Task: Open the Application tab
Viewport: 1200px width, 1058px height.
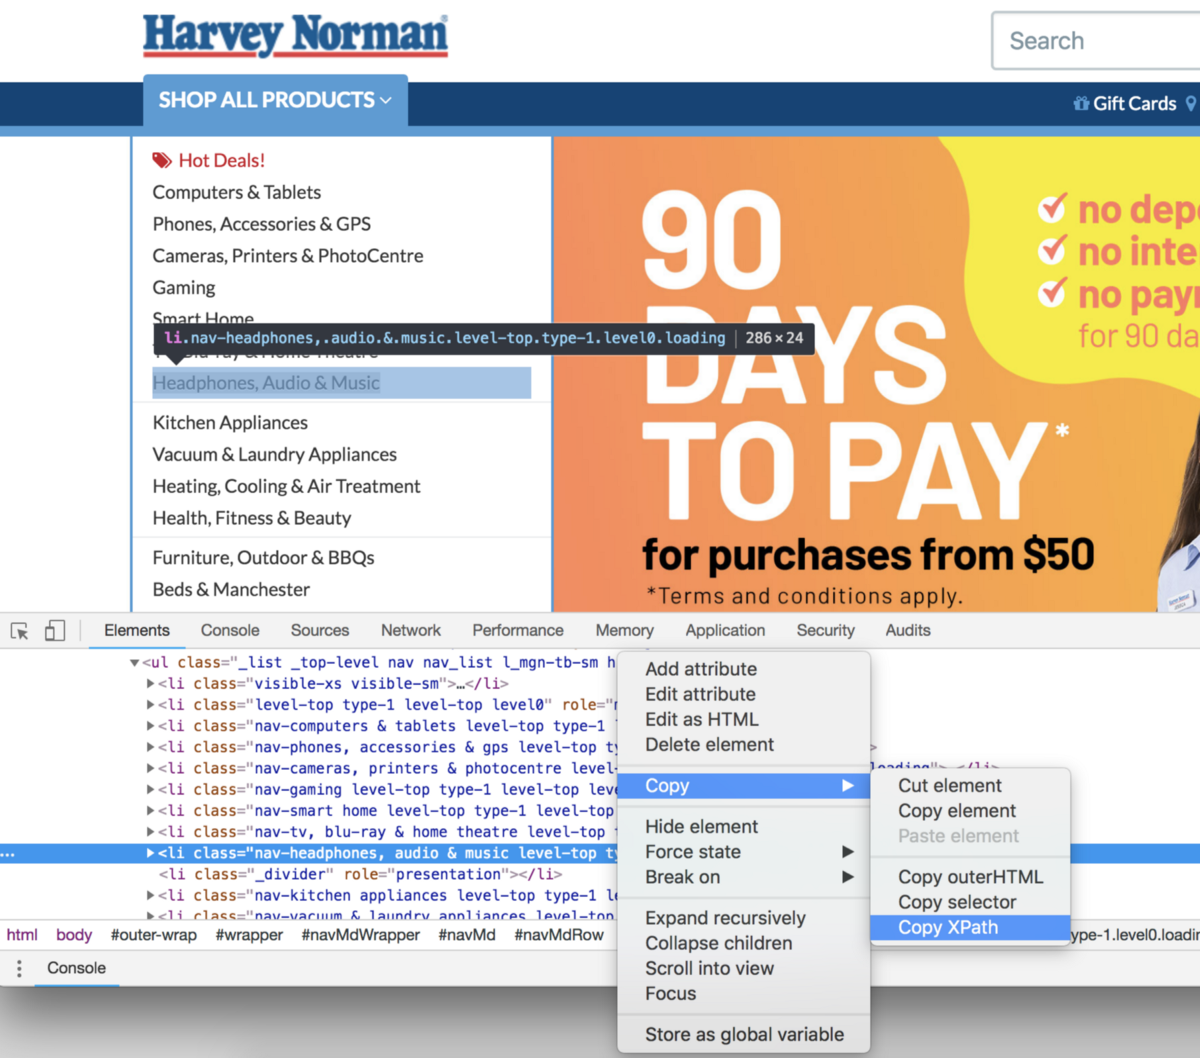Action: pos(725,630)
